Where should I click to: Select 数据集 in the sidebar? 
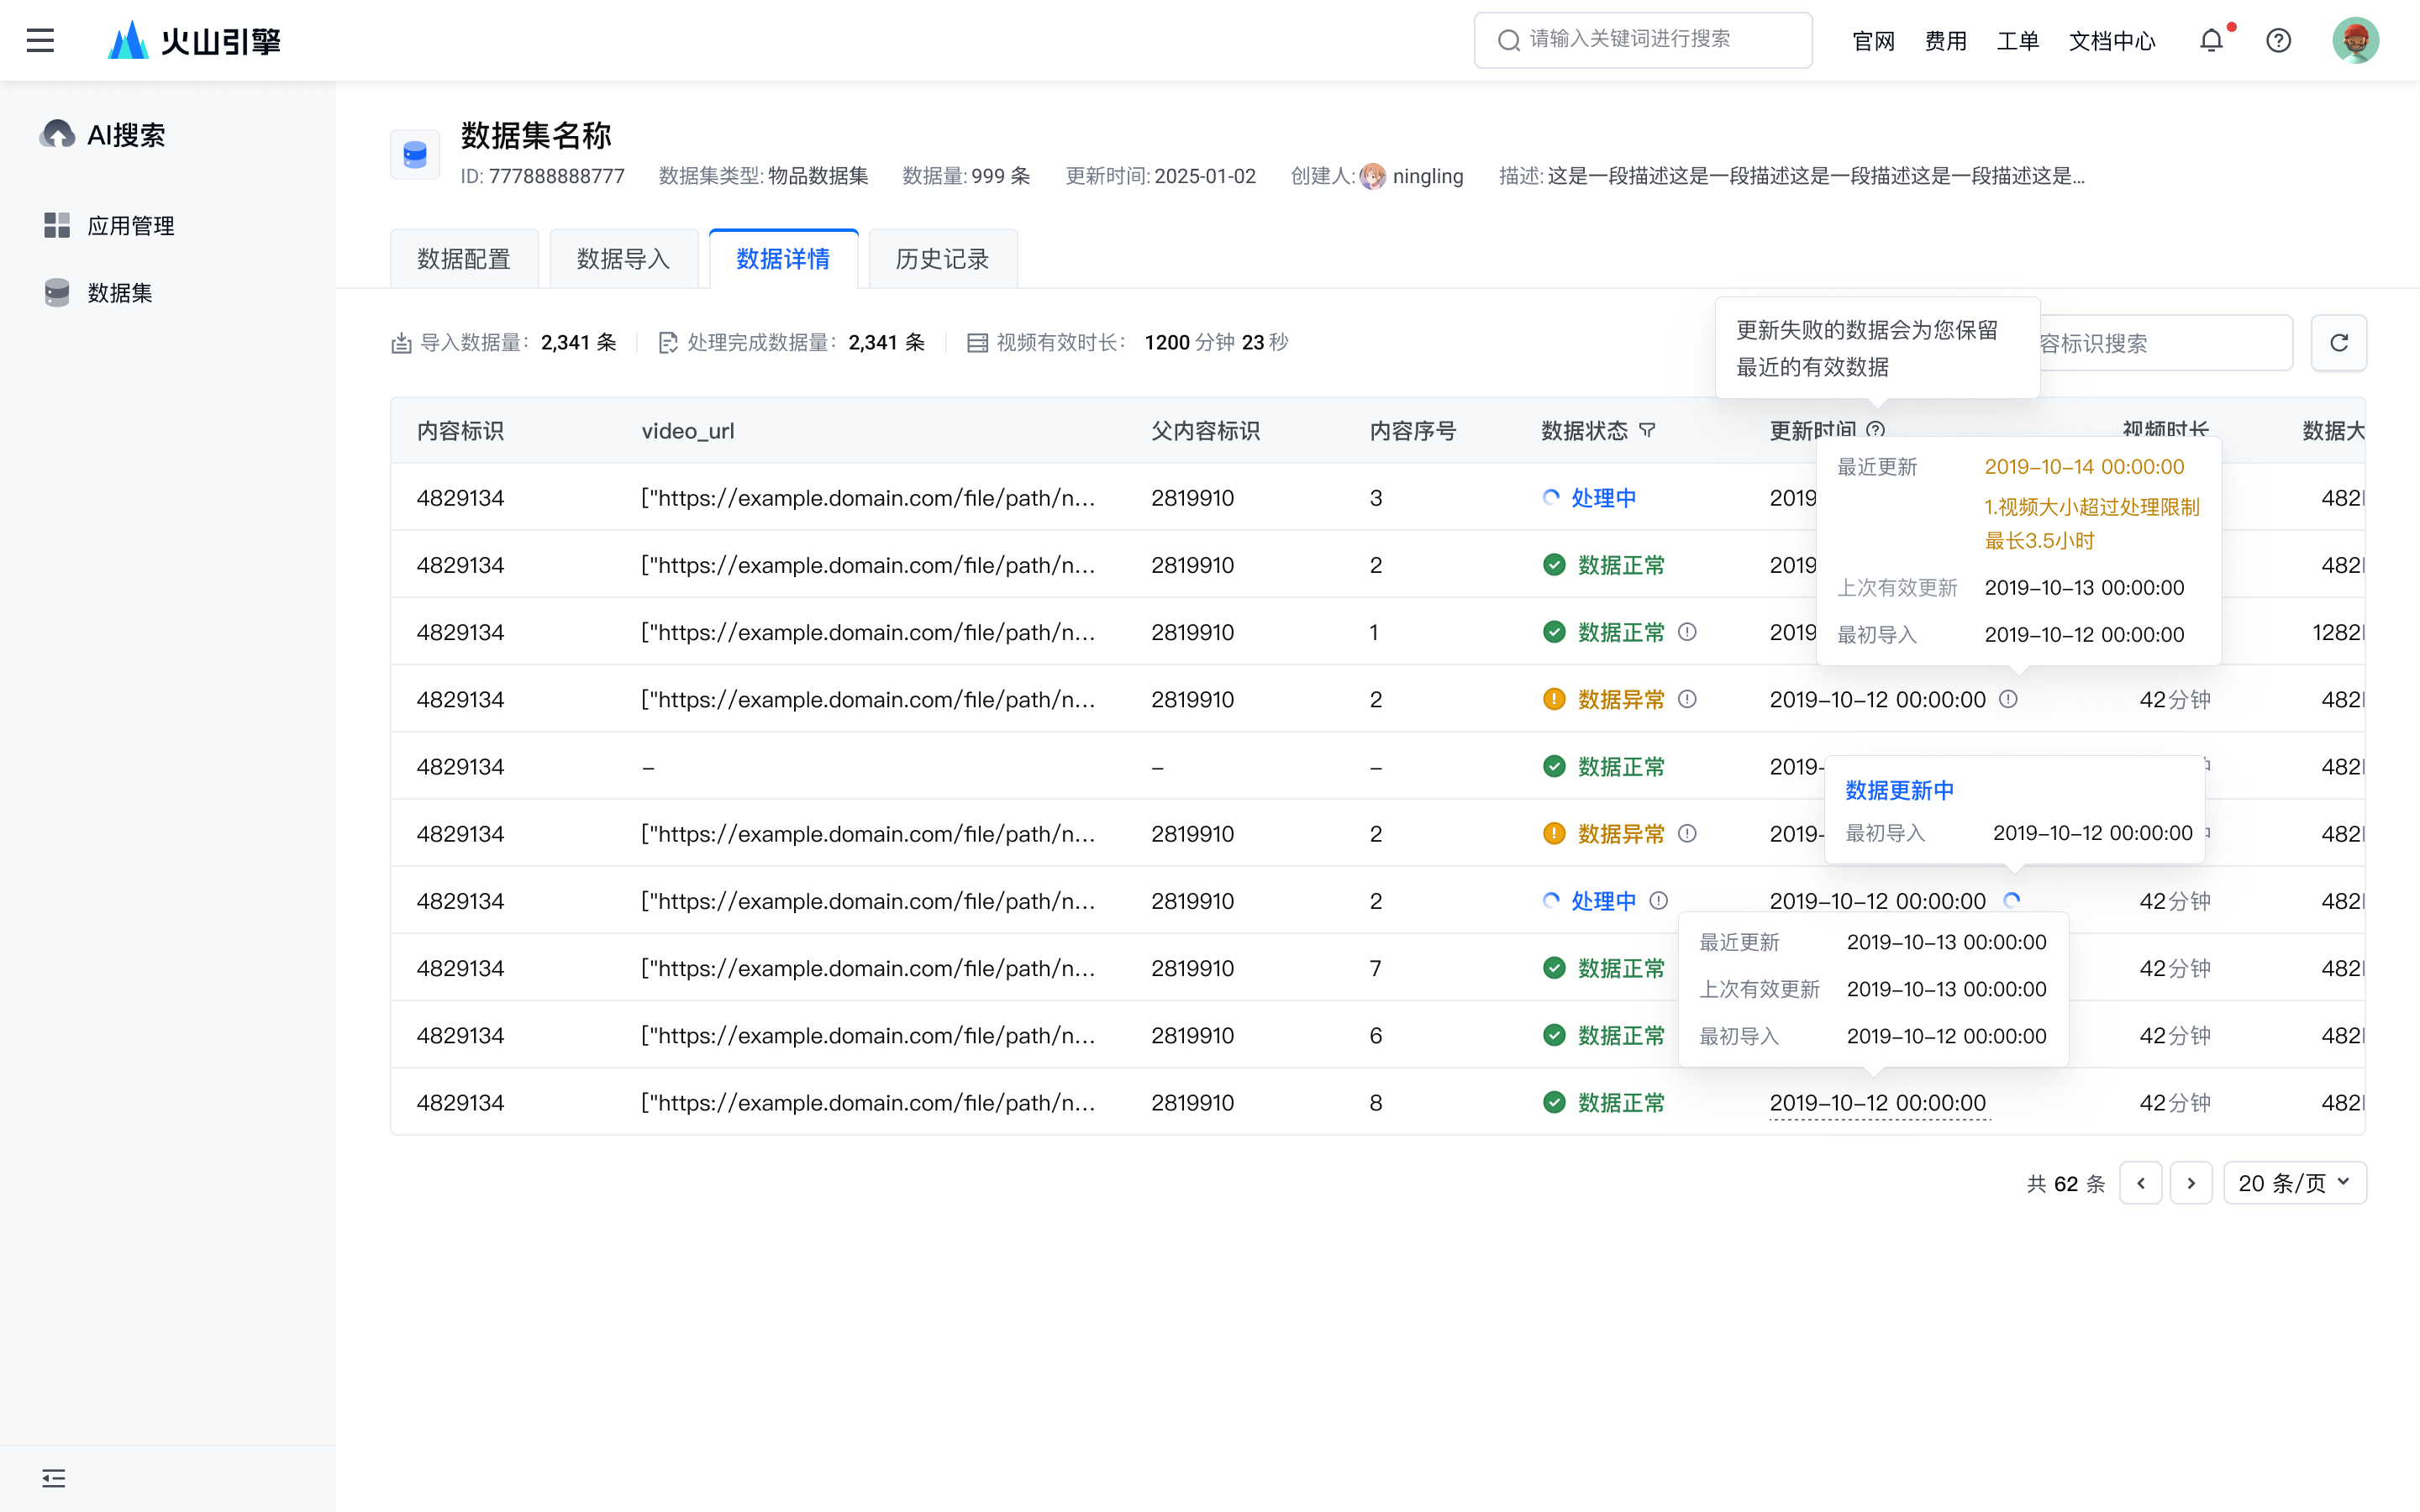[119, 293]
